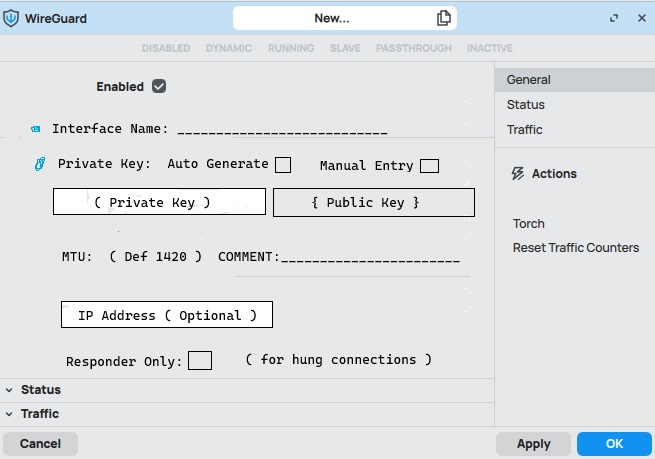Select the General tab in sidebar
The width and height of the screenshot is (655, 459).
pos(574,80)
